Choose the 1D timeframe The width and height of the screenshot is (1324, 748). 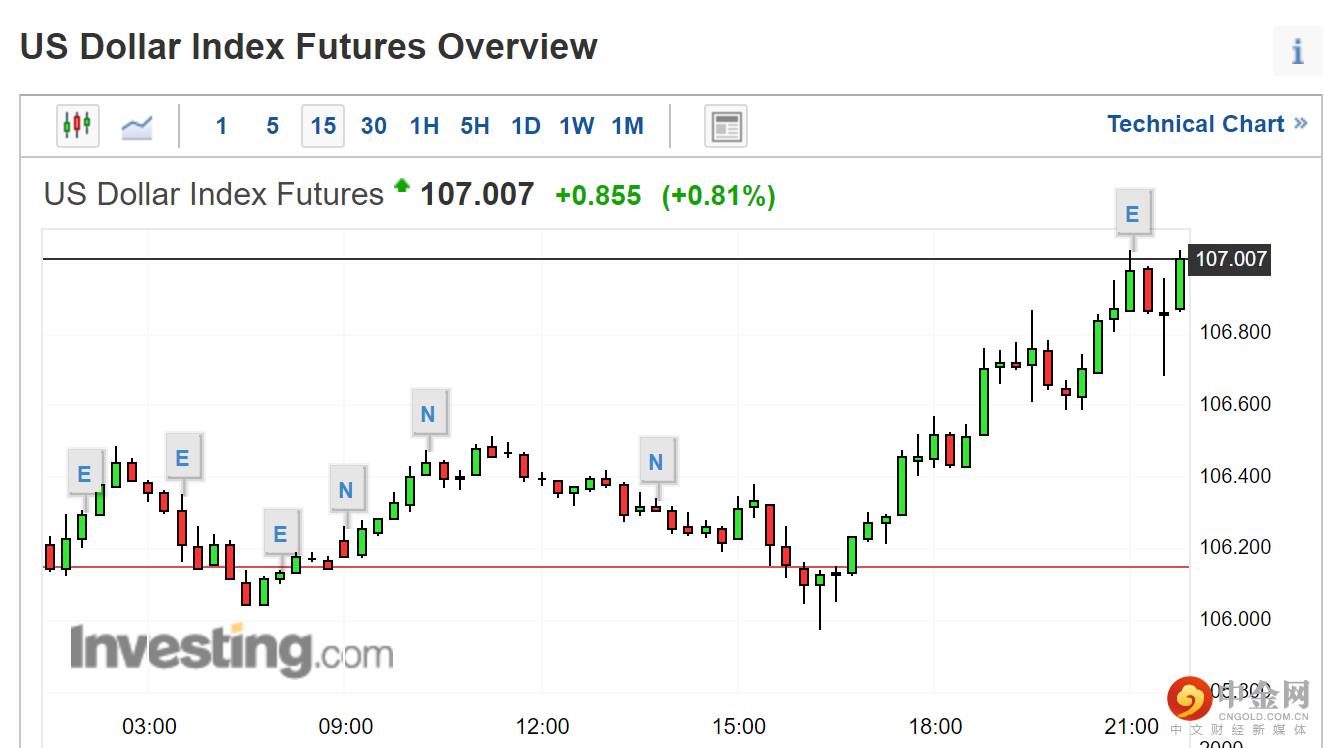tap(526, 126)
